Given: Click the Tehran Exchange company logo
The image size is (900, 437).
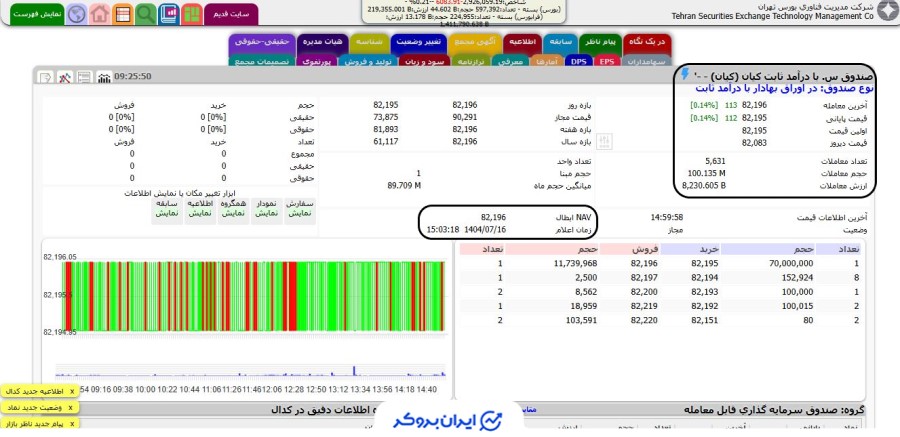Looking at the screenshot, I should [886, 11].
